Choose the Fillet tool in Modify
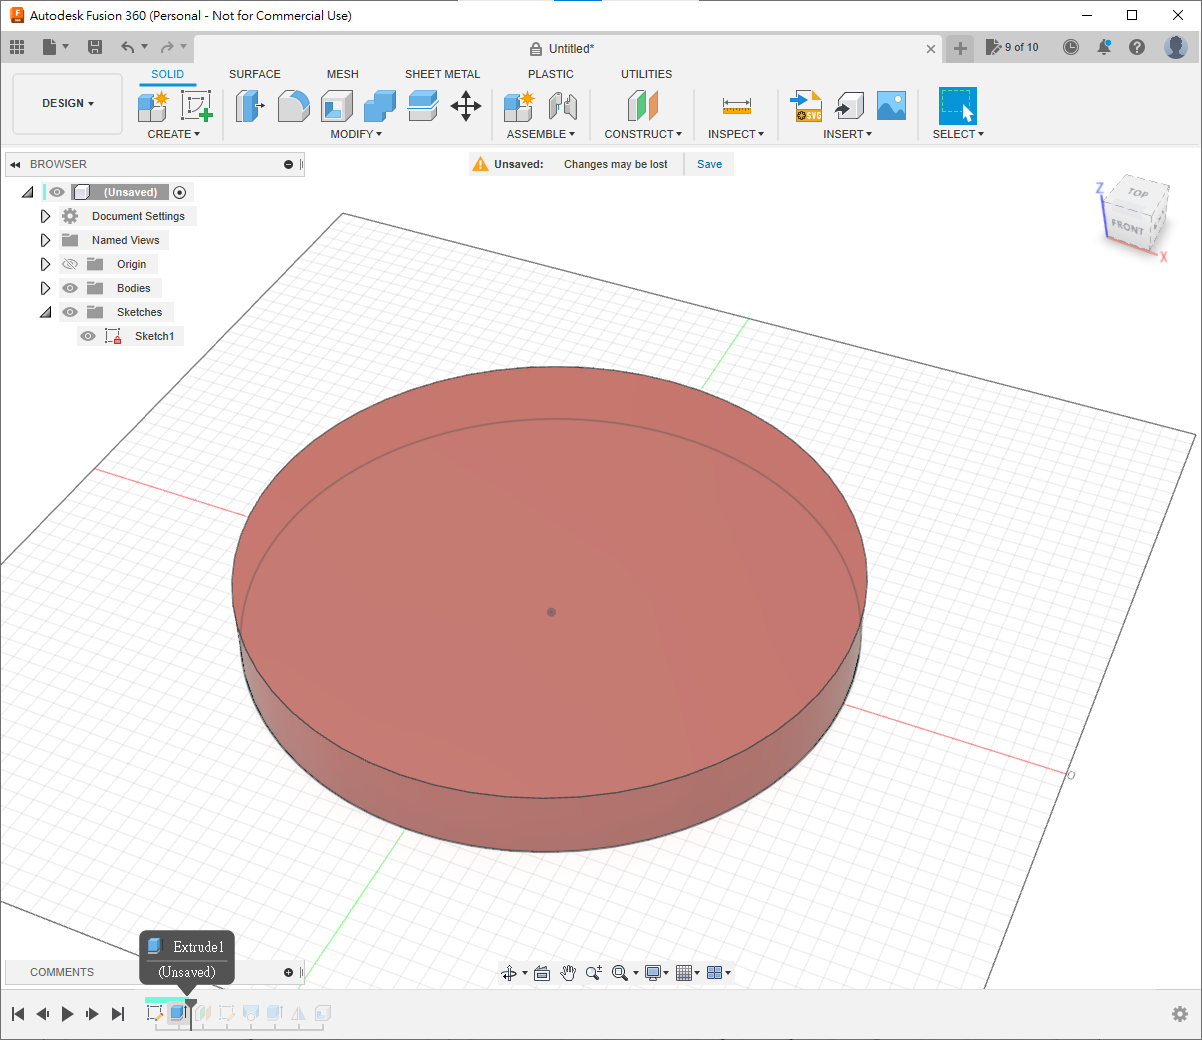This screenshot has height=1040, width=1202. [x=293, y=105]
